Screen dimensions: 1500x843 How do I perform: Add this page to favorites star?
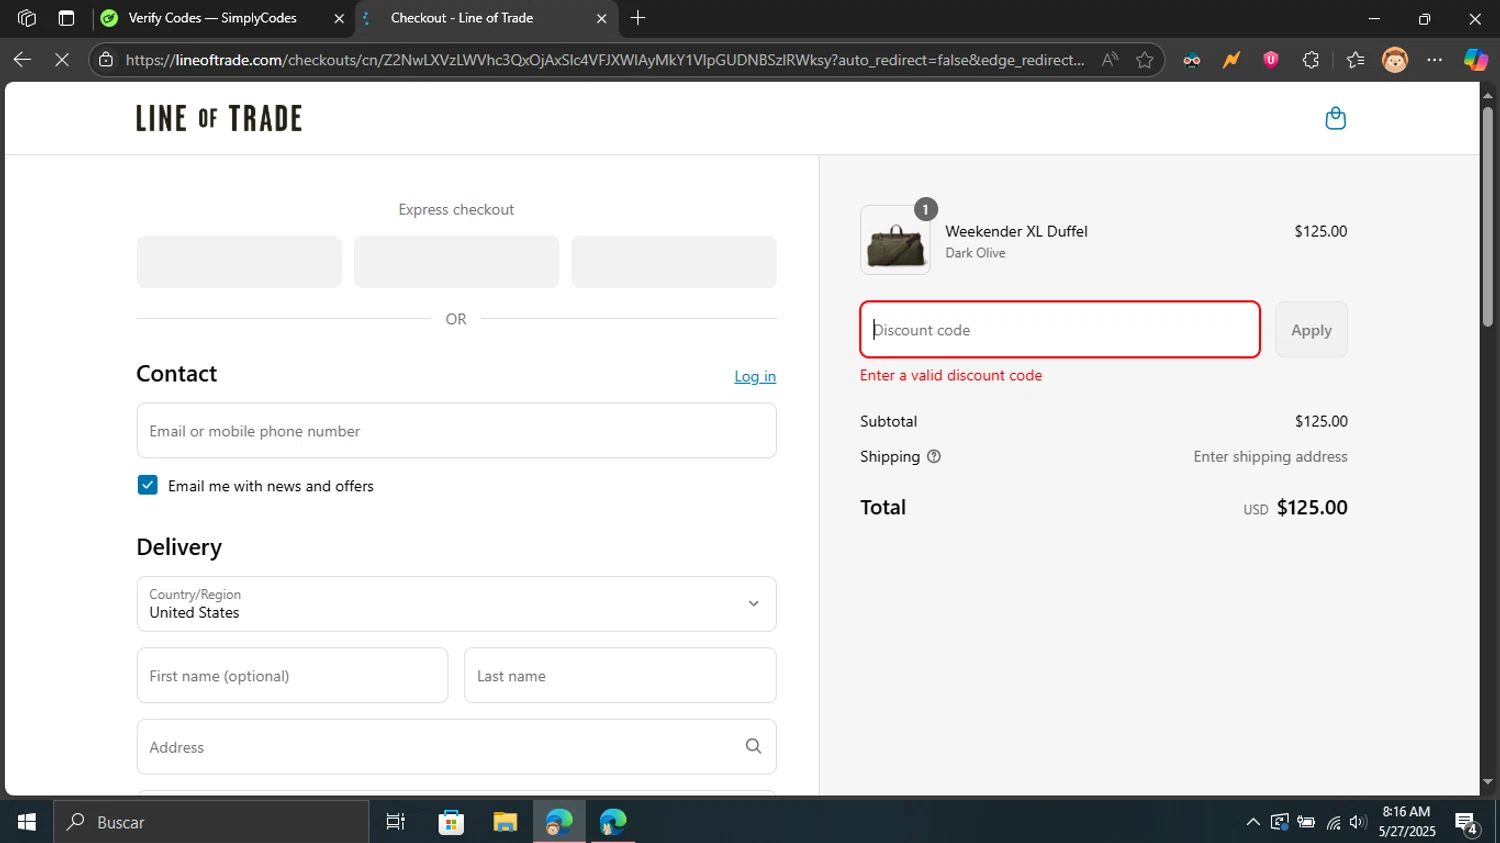click(1145, 60)
